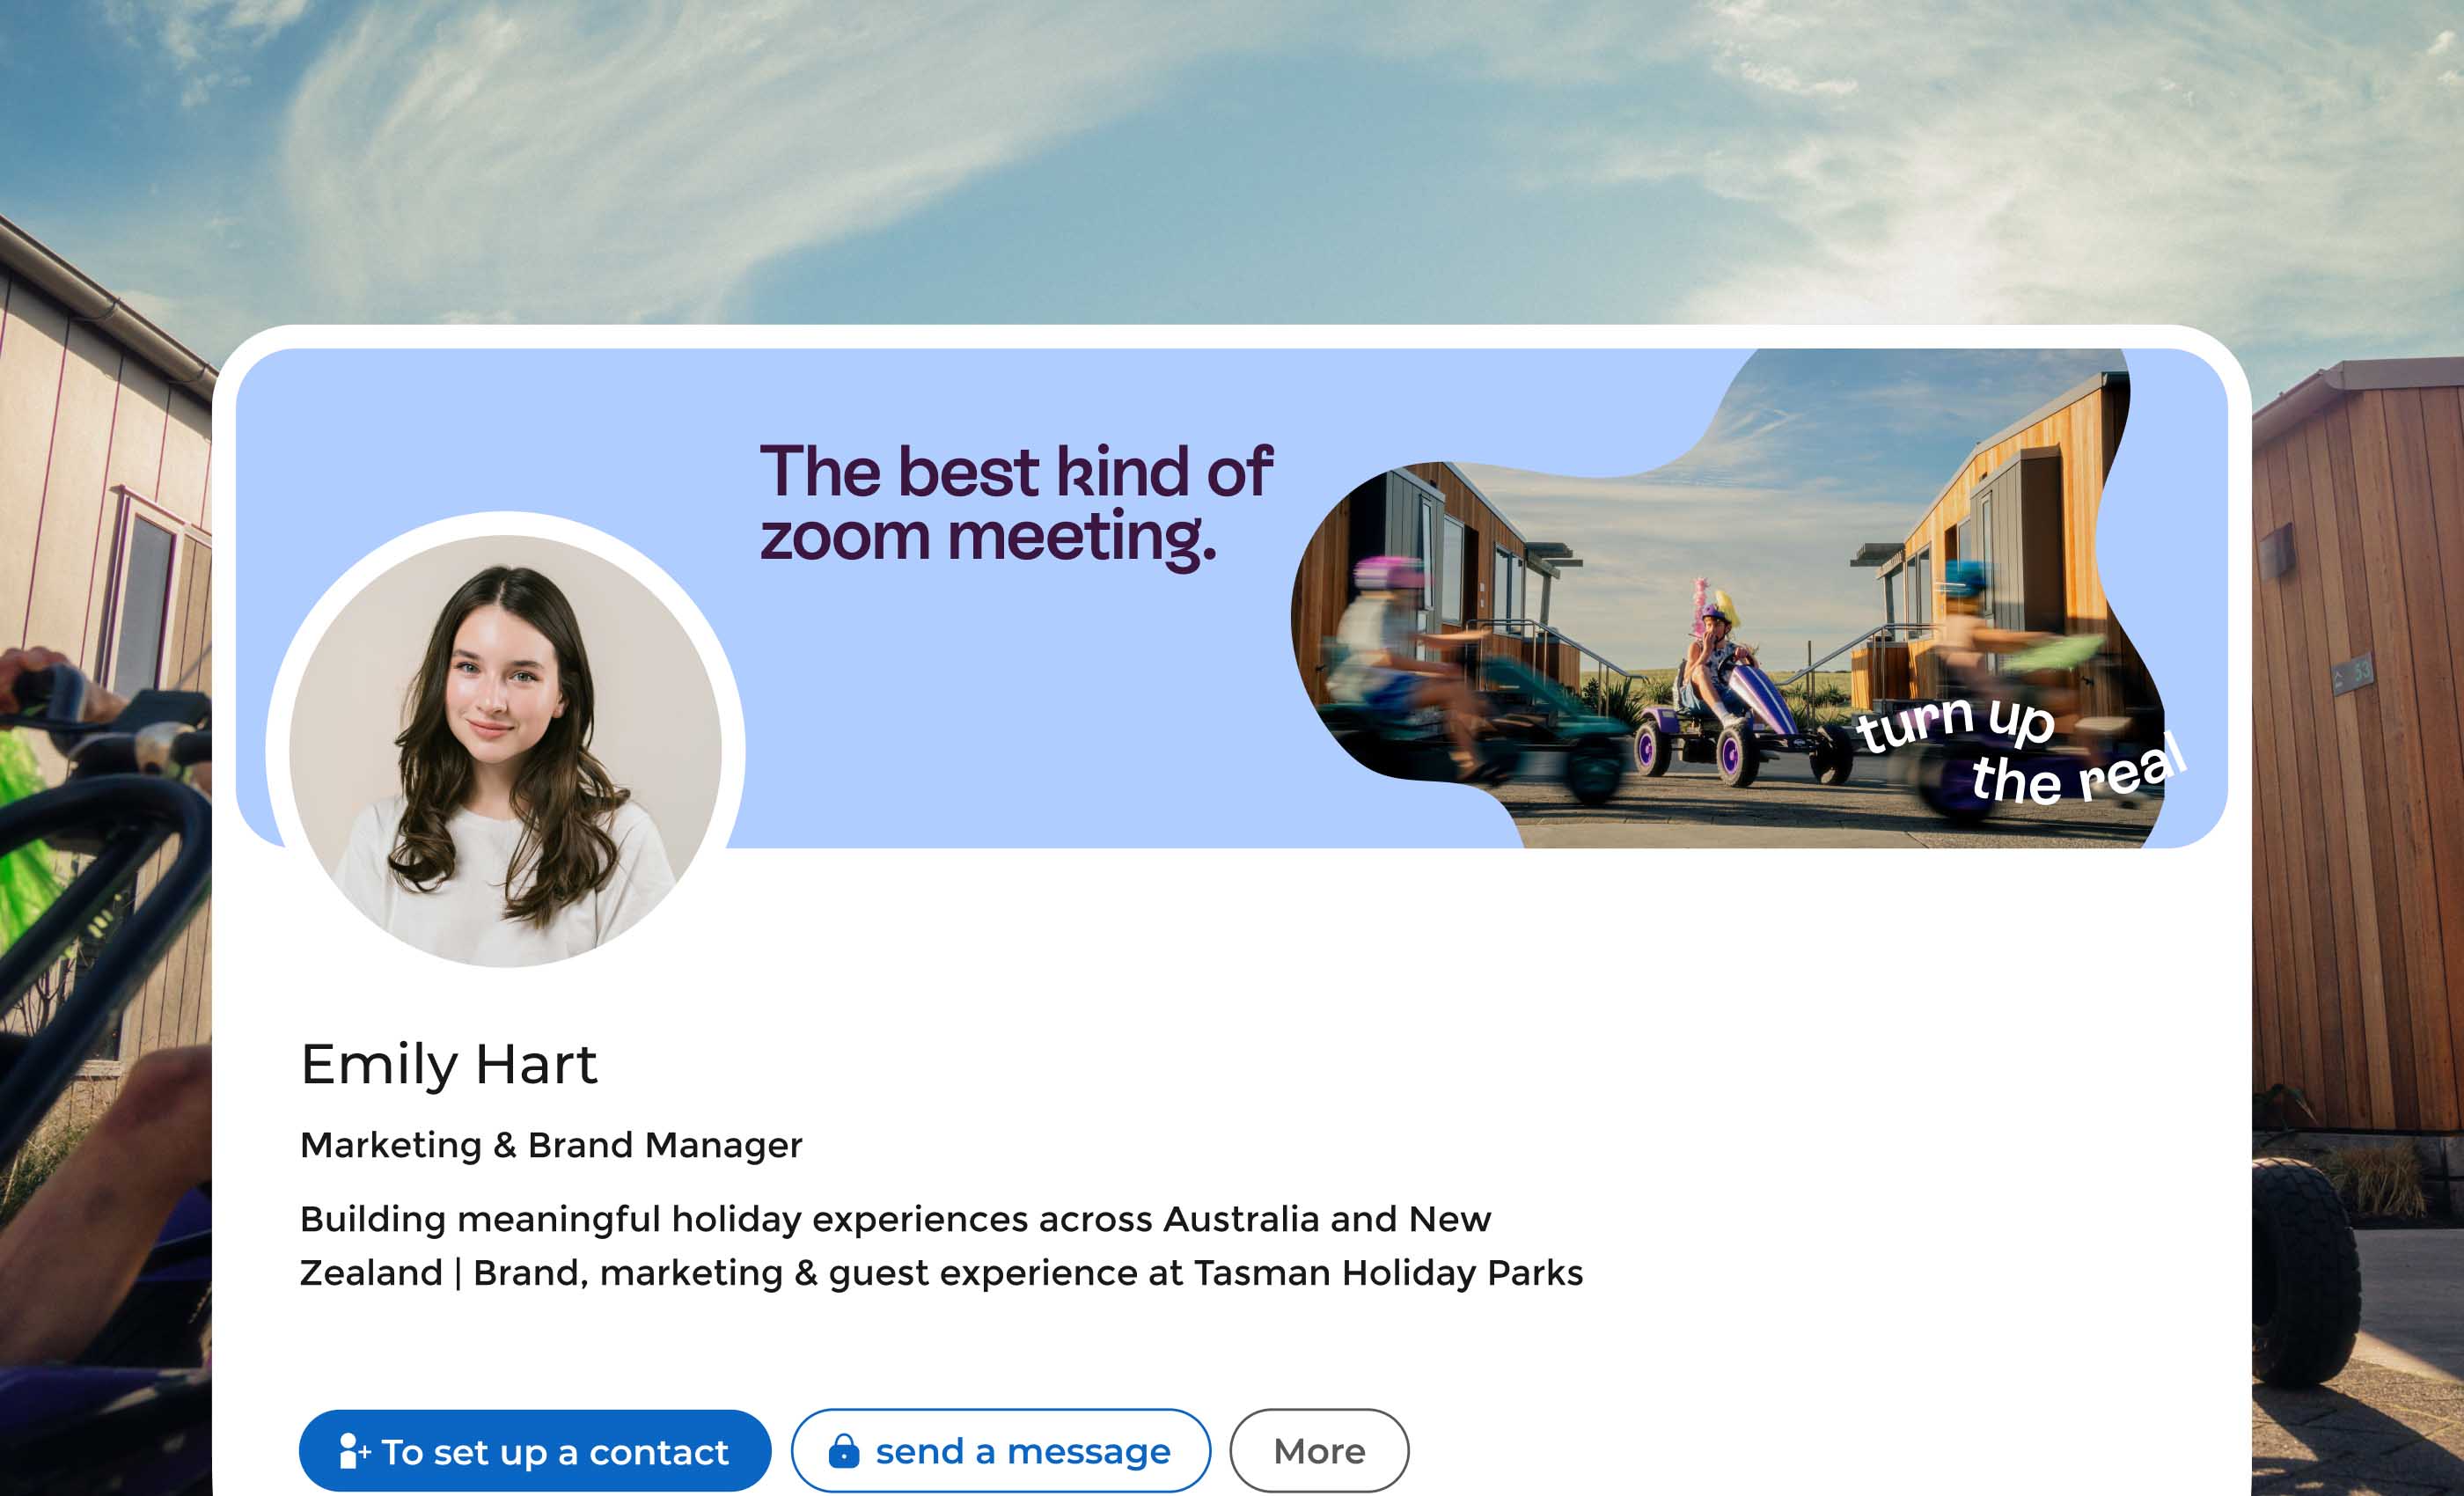Click the cabin number sign on right wall
The image size is (2464, 1496).
click(x=2352, y=674)
